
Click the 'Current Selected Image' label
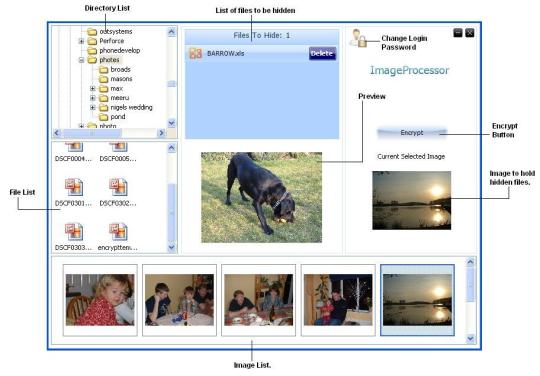pyautogui.click(x=411, y=157)
